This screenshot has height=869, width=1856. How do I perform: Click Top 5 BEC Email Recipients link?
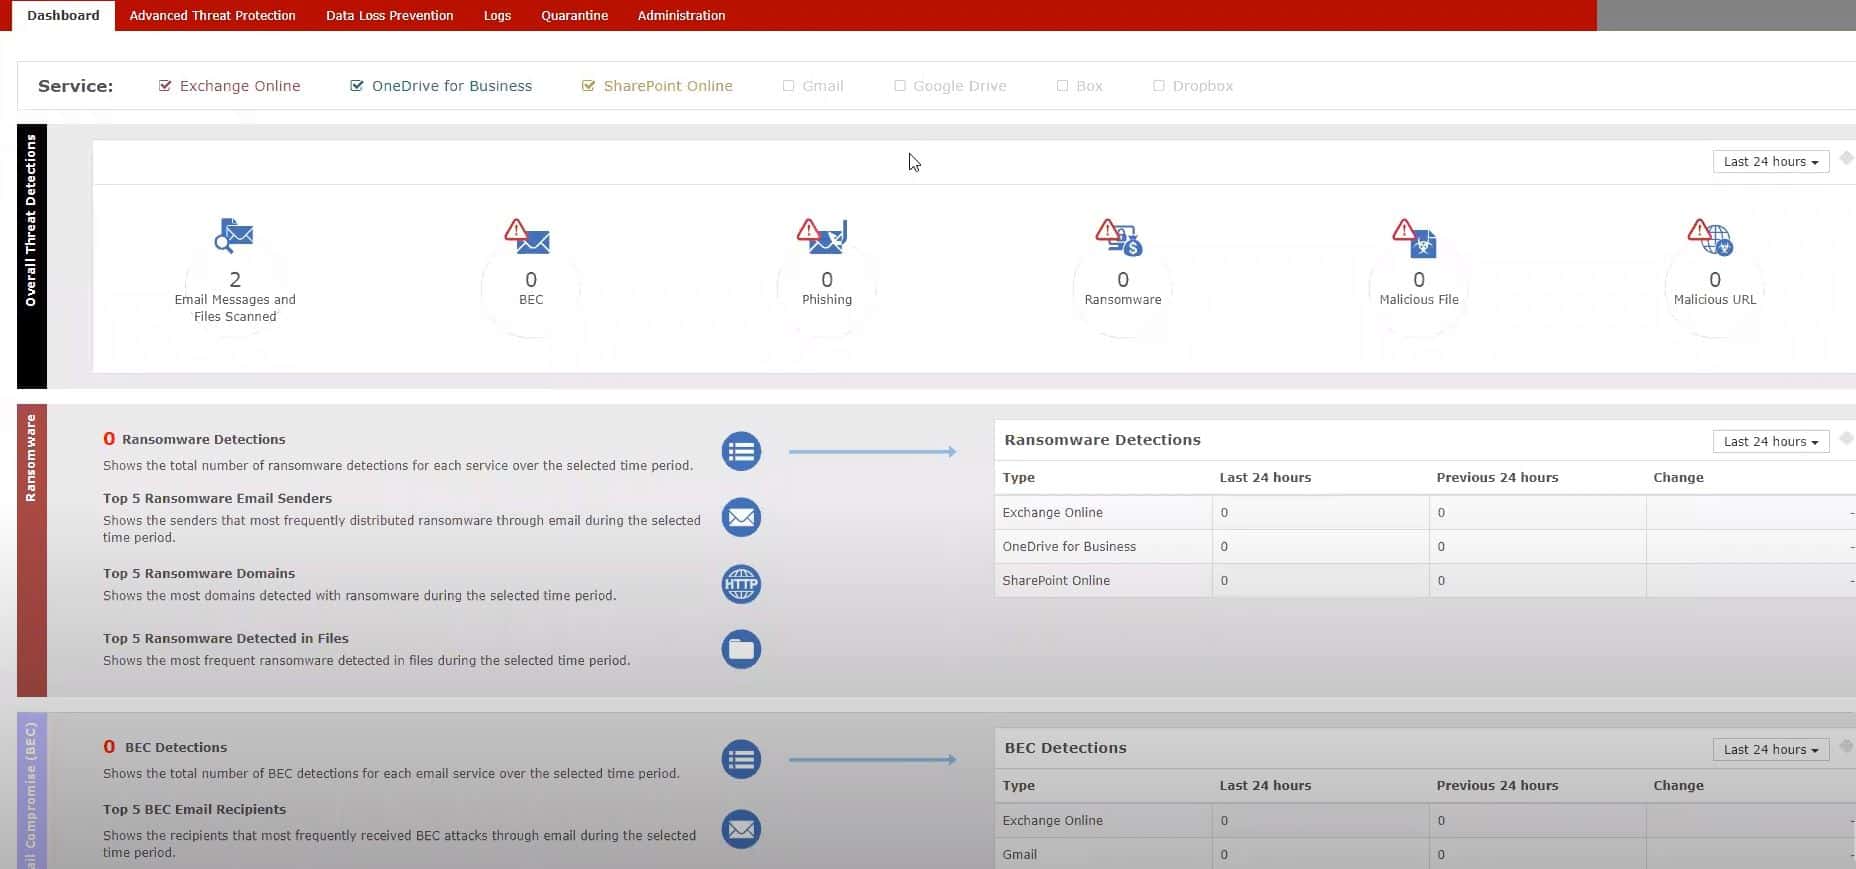click(x=194, y=809)
